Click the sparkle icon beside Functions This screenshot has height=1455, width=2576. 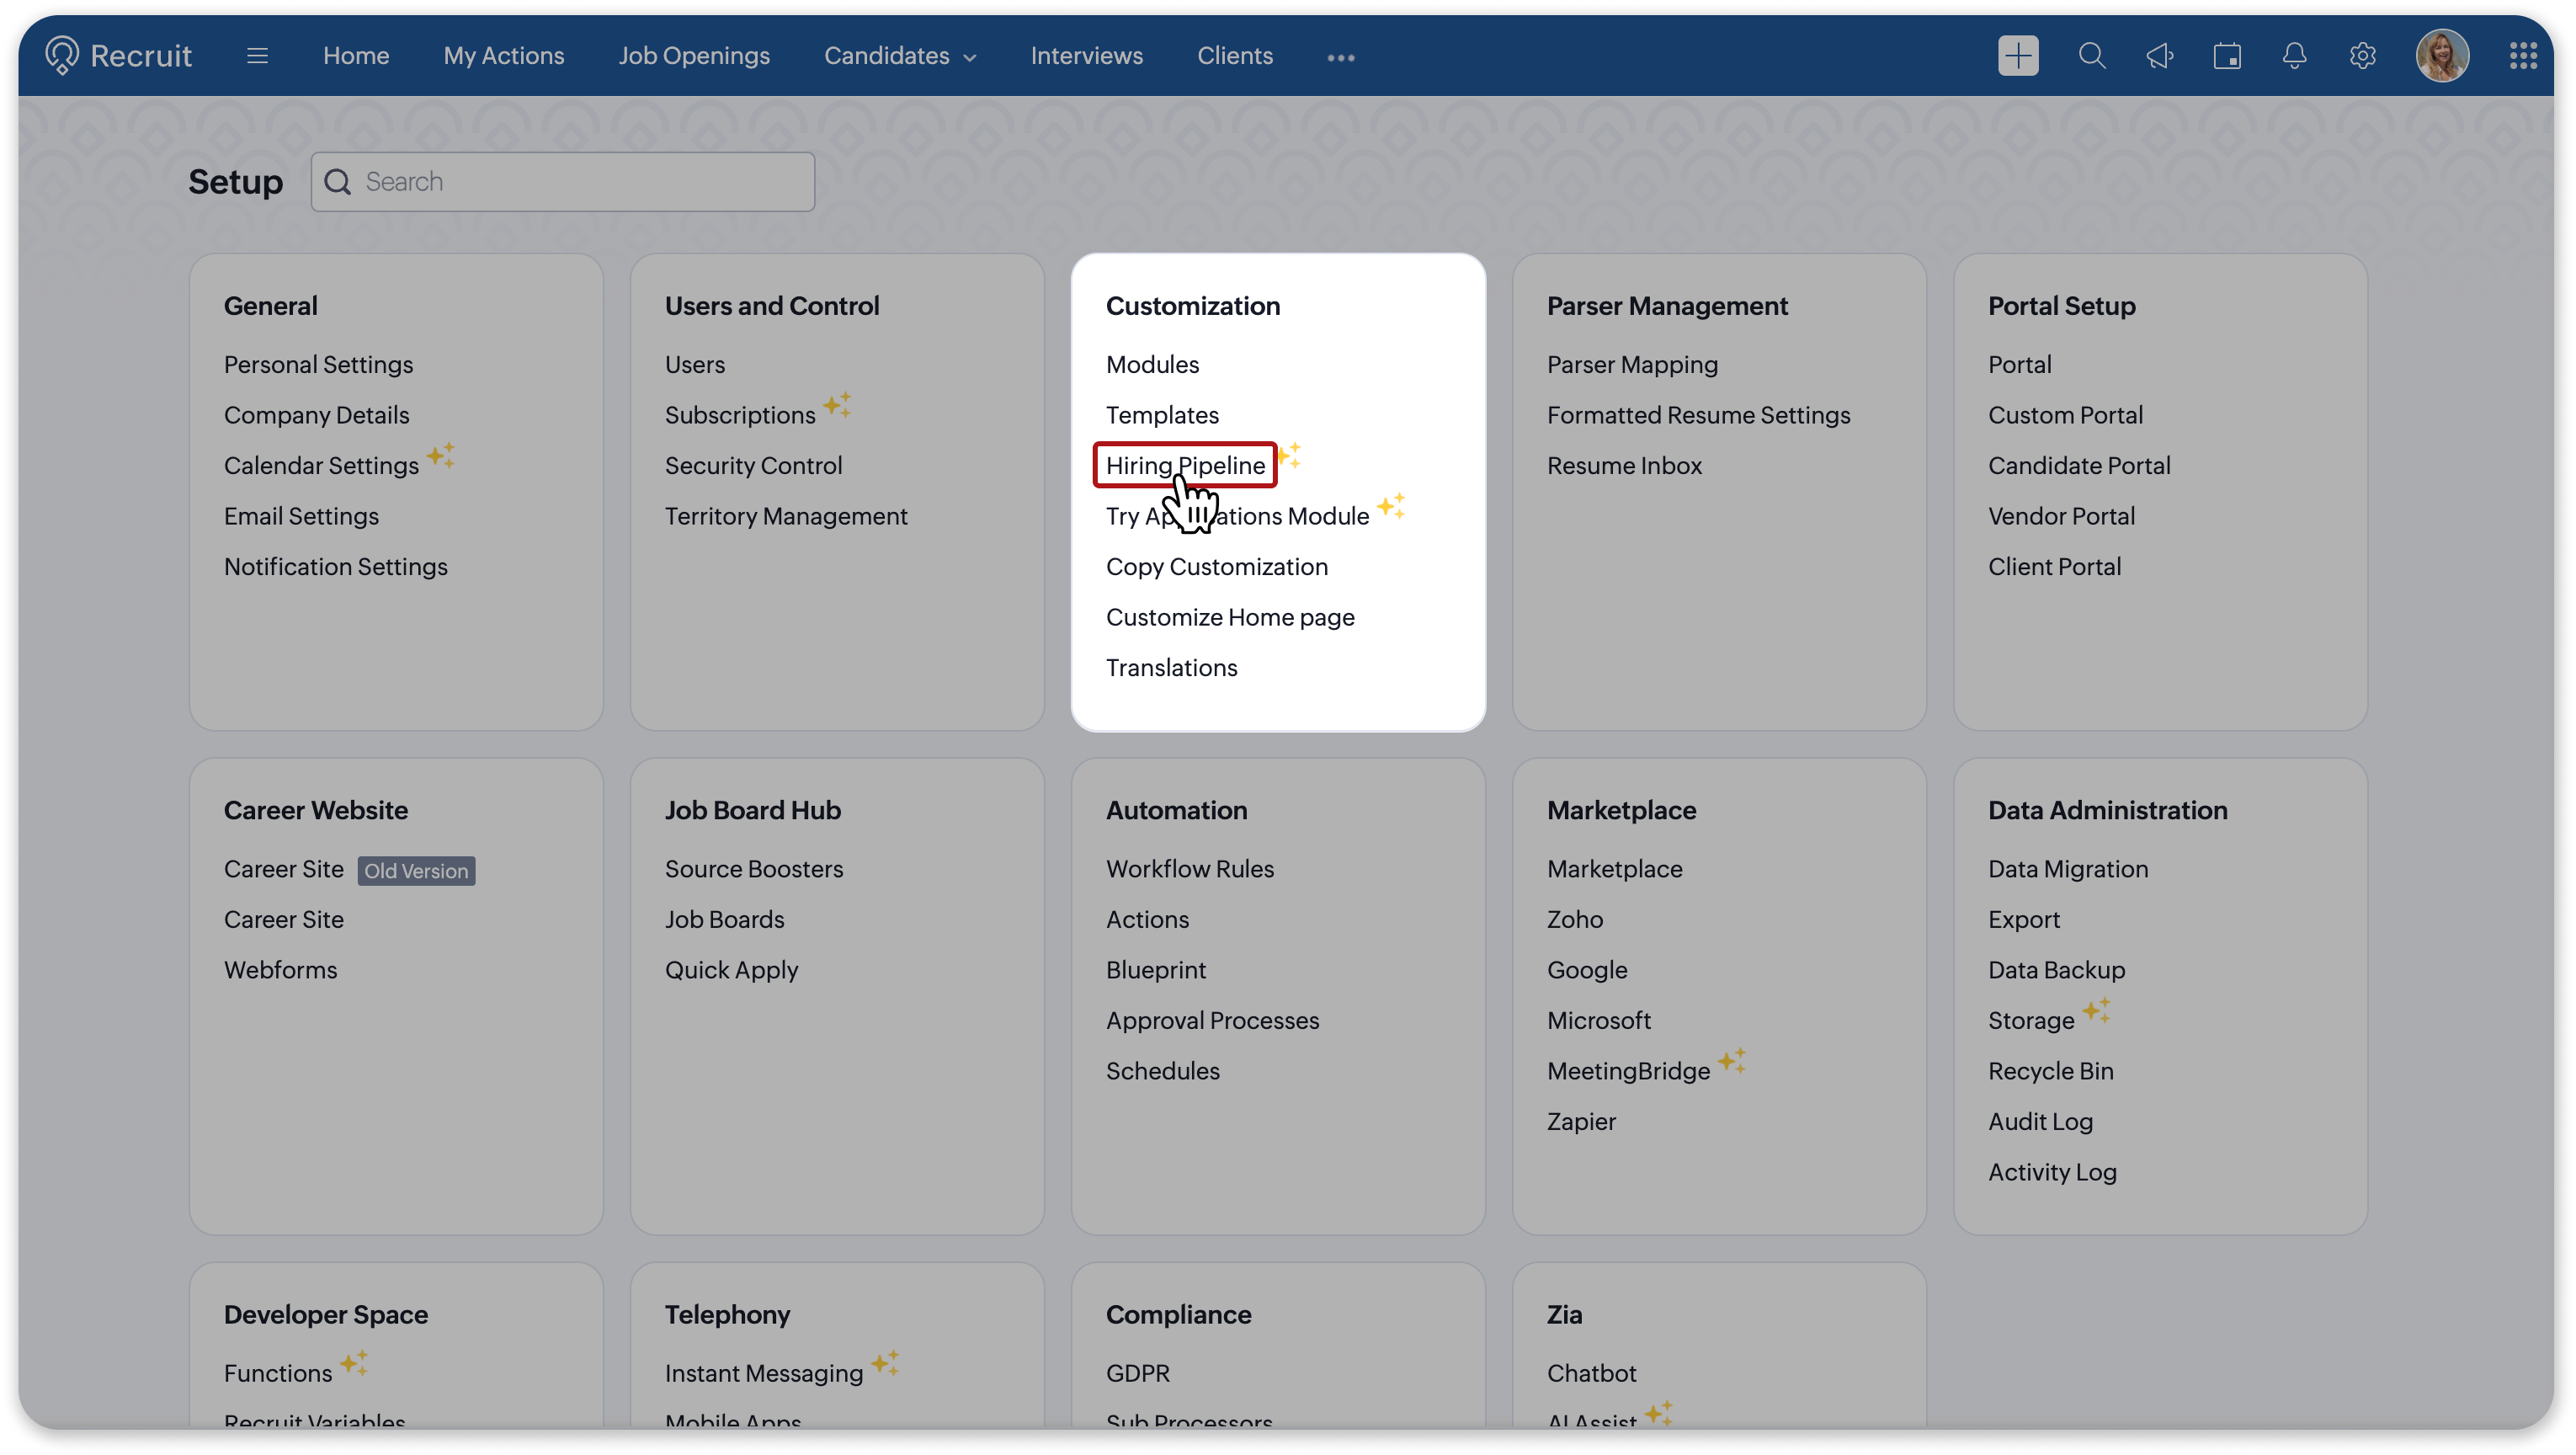coord(354,1363)
